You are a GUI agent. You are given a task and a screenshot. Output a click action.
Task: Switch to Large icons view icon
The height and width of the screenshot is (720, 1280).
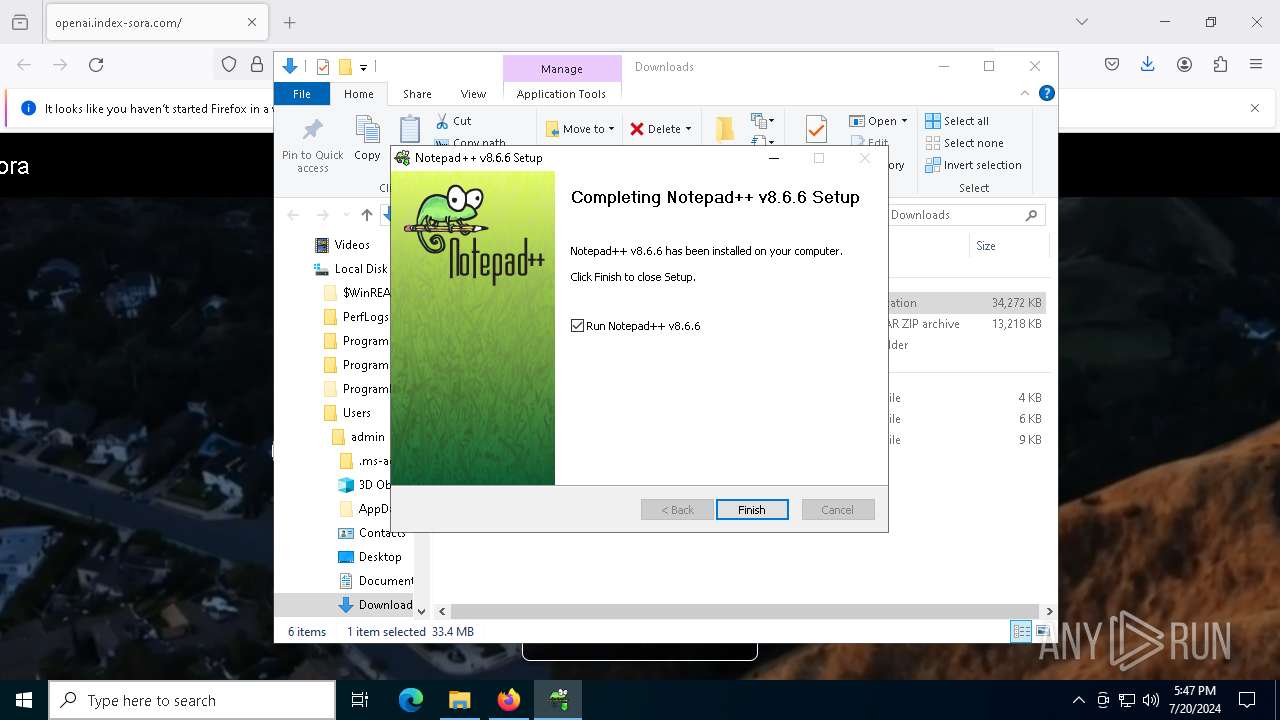click(1042, 631)
